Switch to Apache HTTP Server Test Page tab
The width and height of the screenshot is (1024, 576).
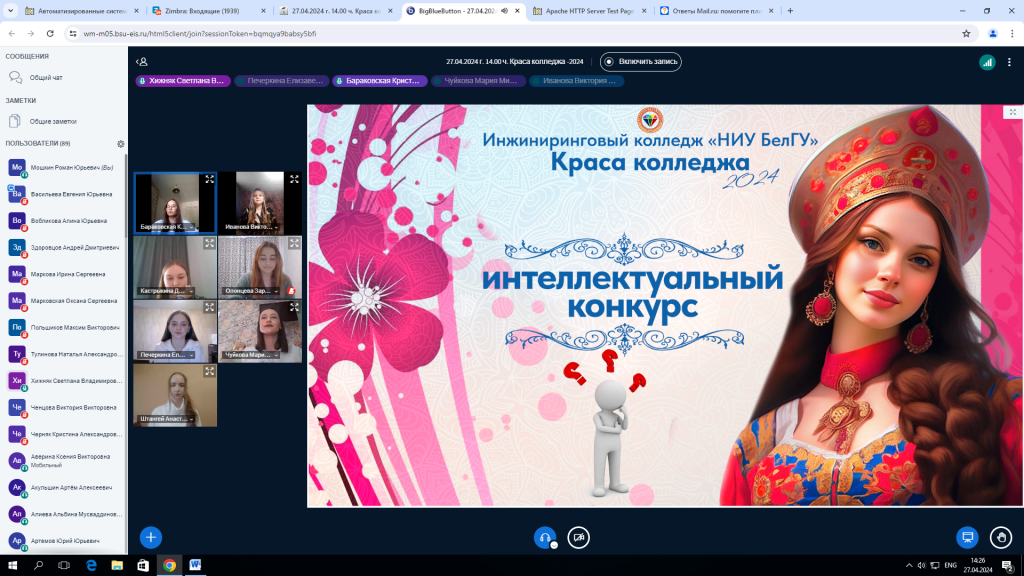tap(588, 11)
